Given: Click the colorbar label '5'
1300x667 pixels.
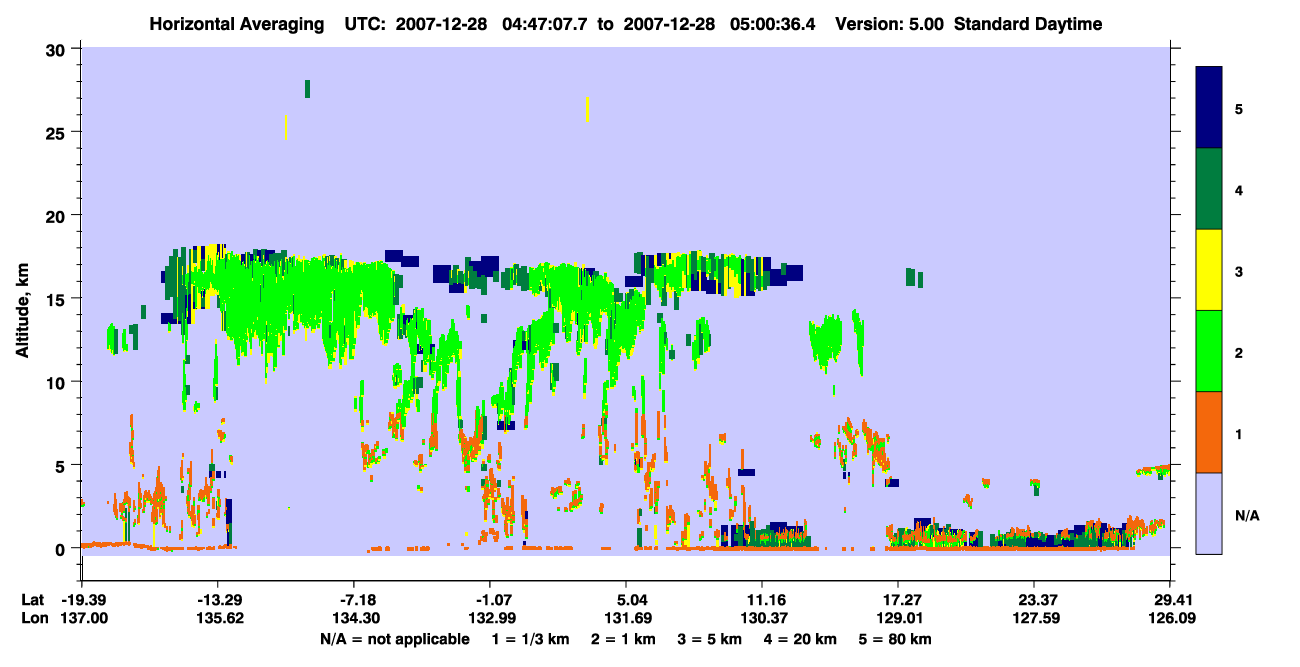Looking at the screenshot, I should tap(1239, 108).
